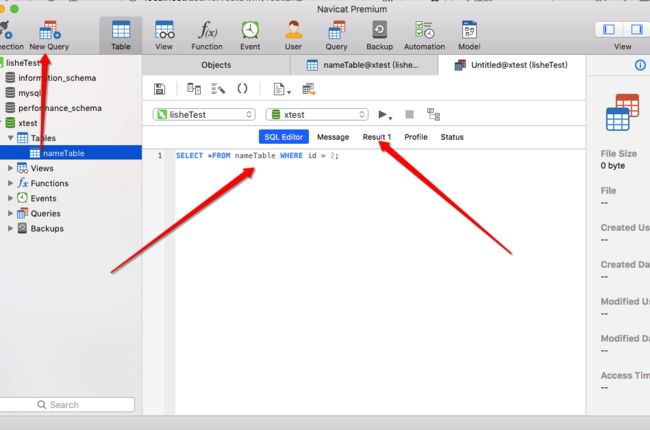
Task: Open the text document dropdown icon
Action: tap(281, 89)
